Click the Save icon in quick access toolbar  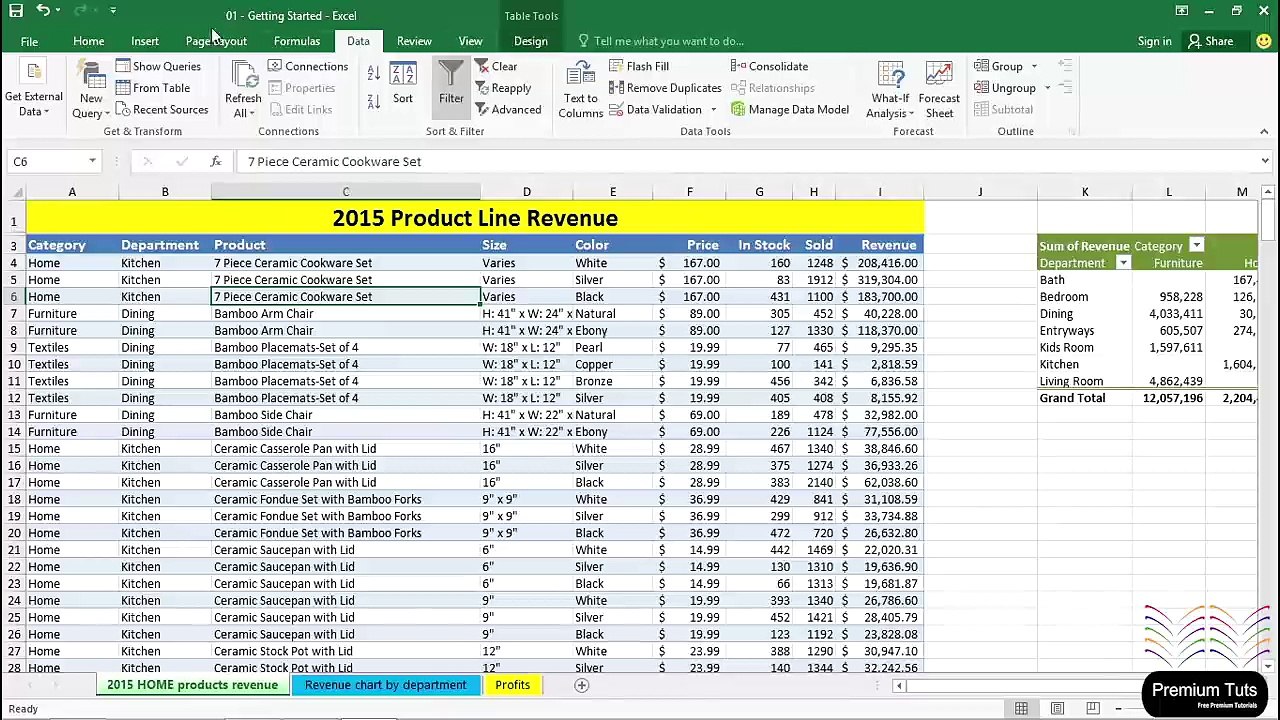click(16, 11)
